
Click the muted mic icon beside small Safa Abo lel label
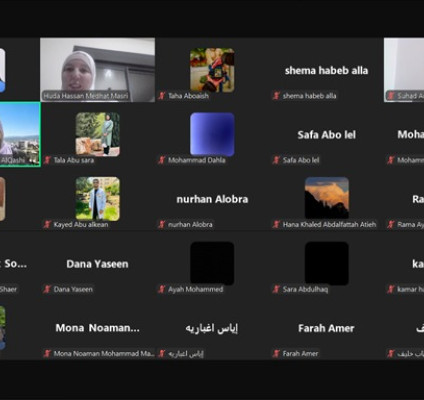click(276, 160)
